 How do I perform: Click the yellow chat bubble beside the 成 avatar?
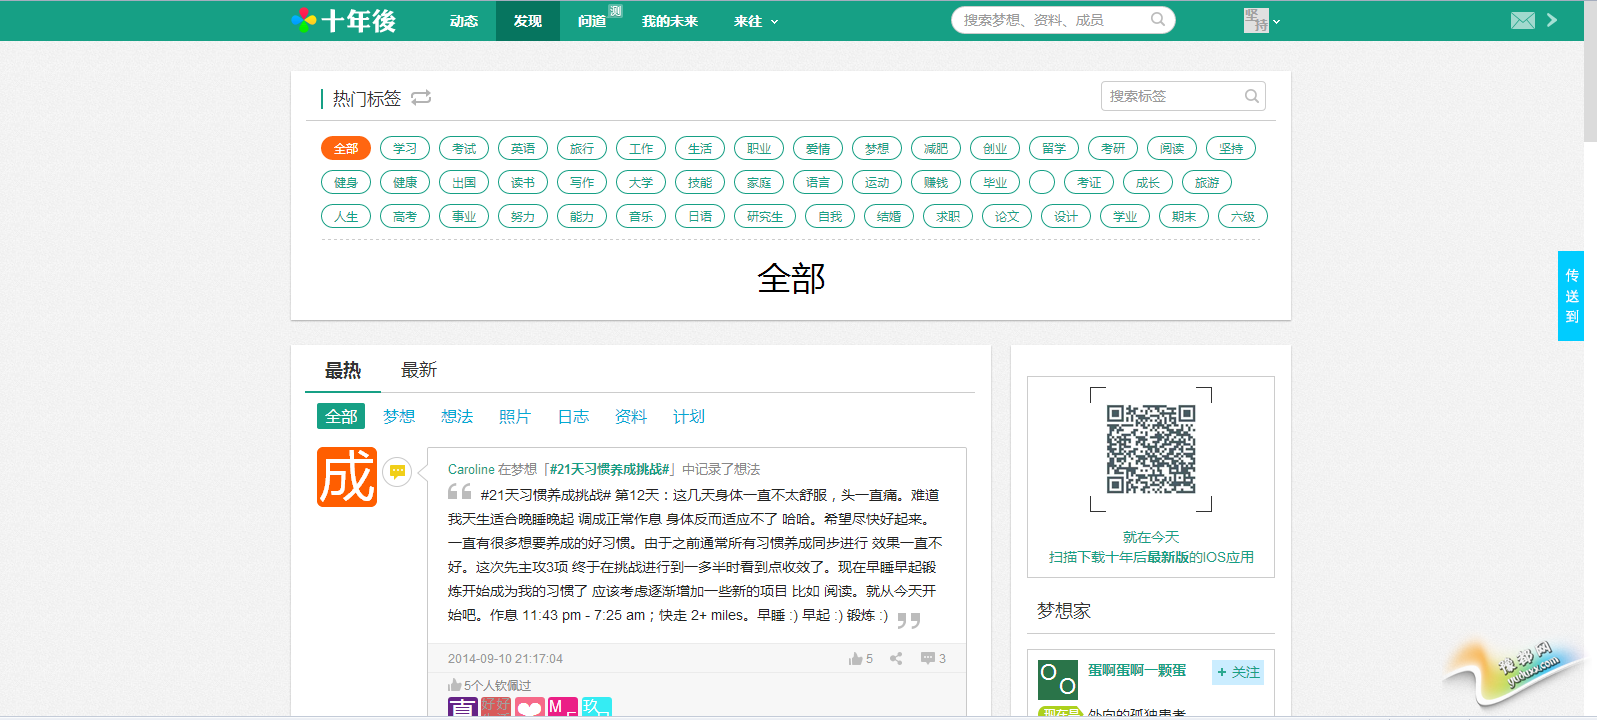tap(397, 471)
